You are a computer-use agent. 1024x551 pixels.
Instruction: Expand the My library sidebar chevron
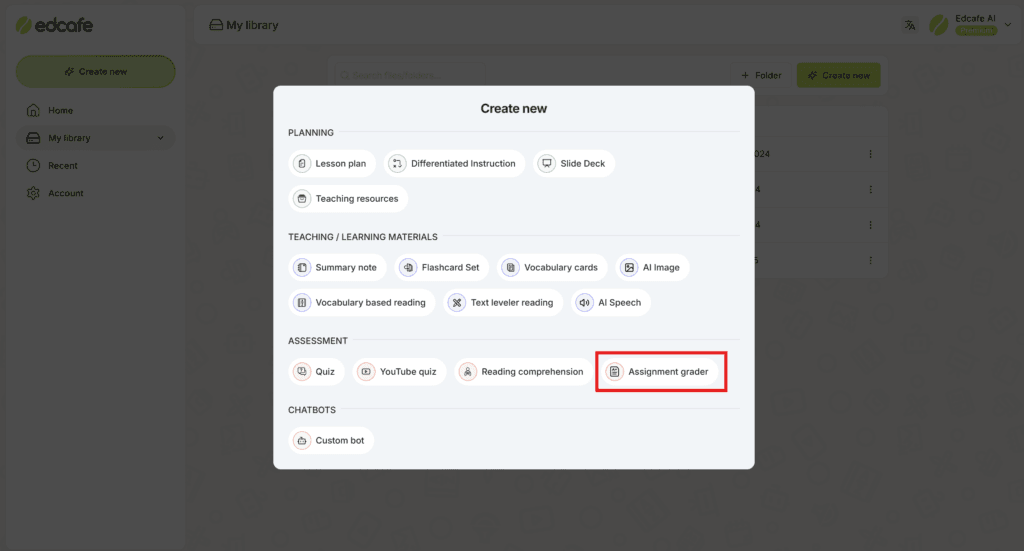[161, 138]
